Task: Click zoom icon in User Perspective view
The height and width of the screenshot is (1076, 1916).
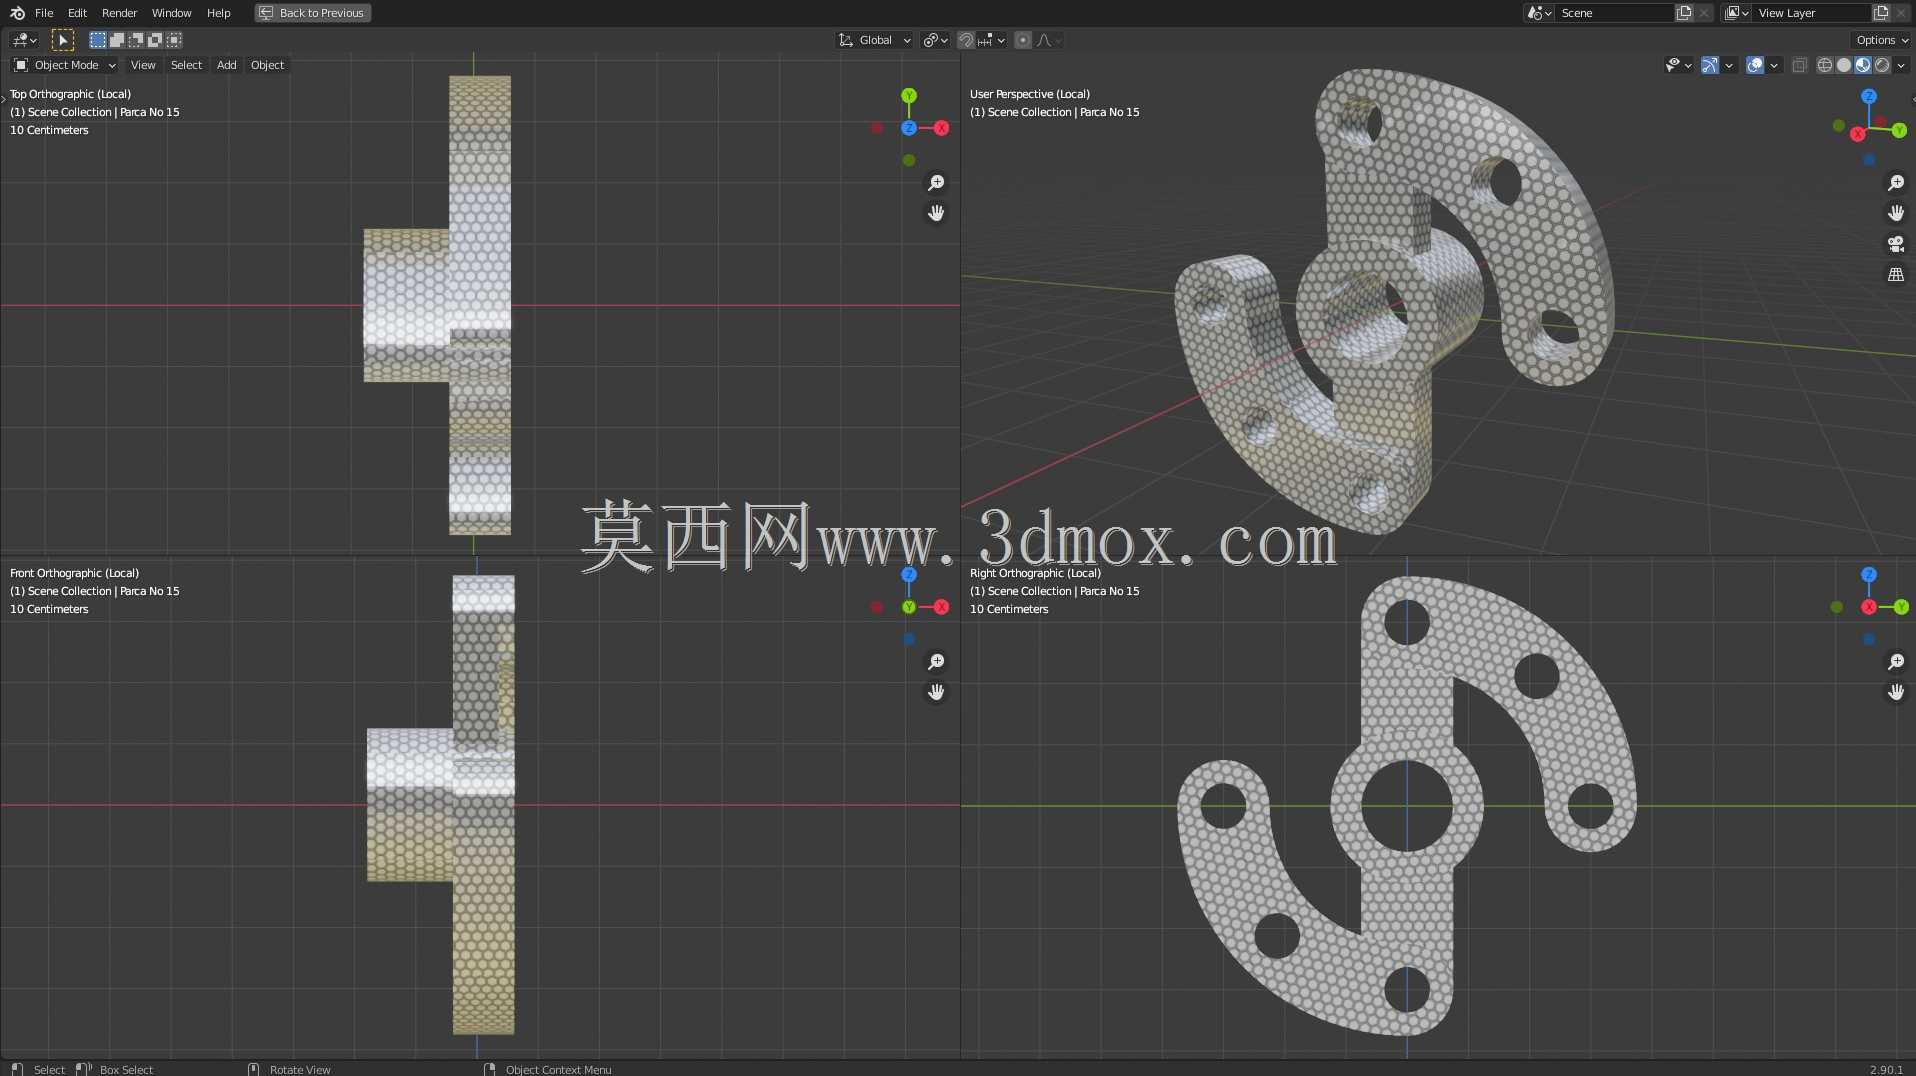Action: [1896, 183]
